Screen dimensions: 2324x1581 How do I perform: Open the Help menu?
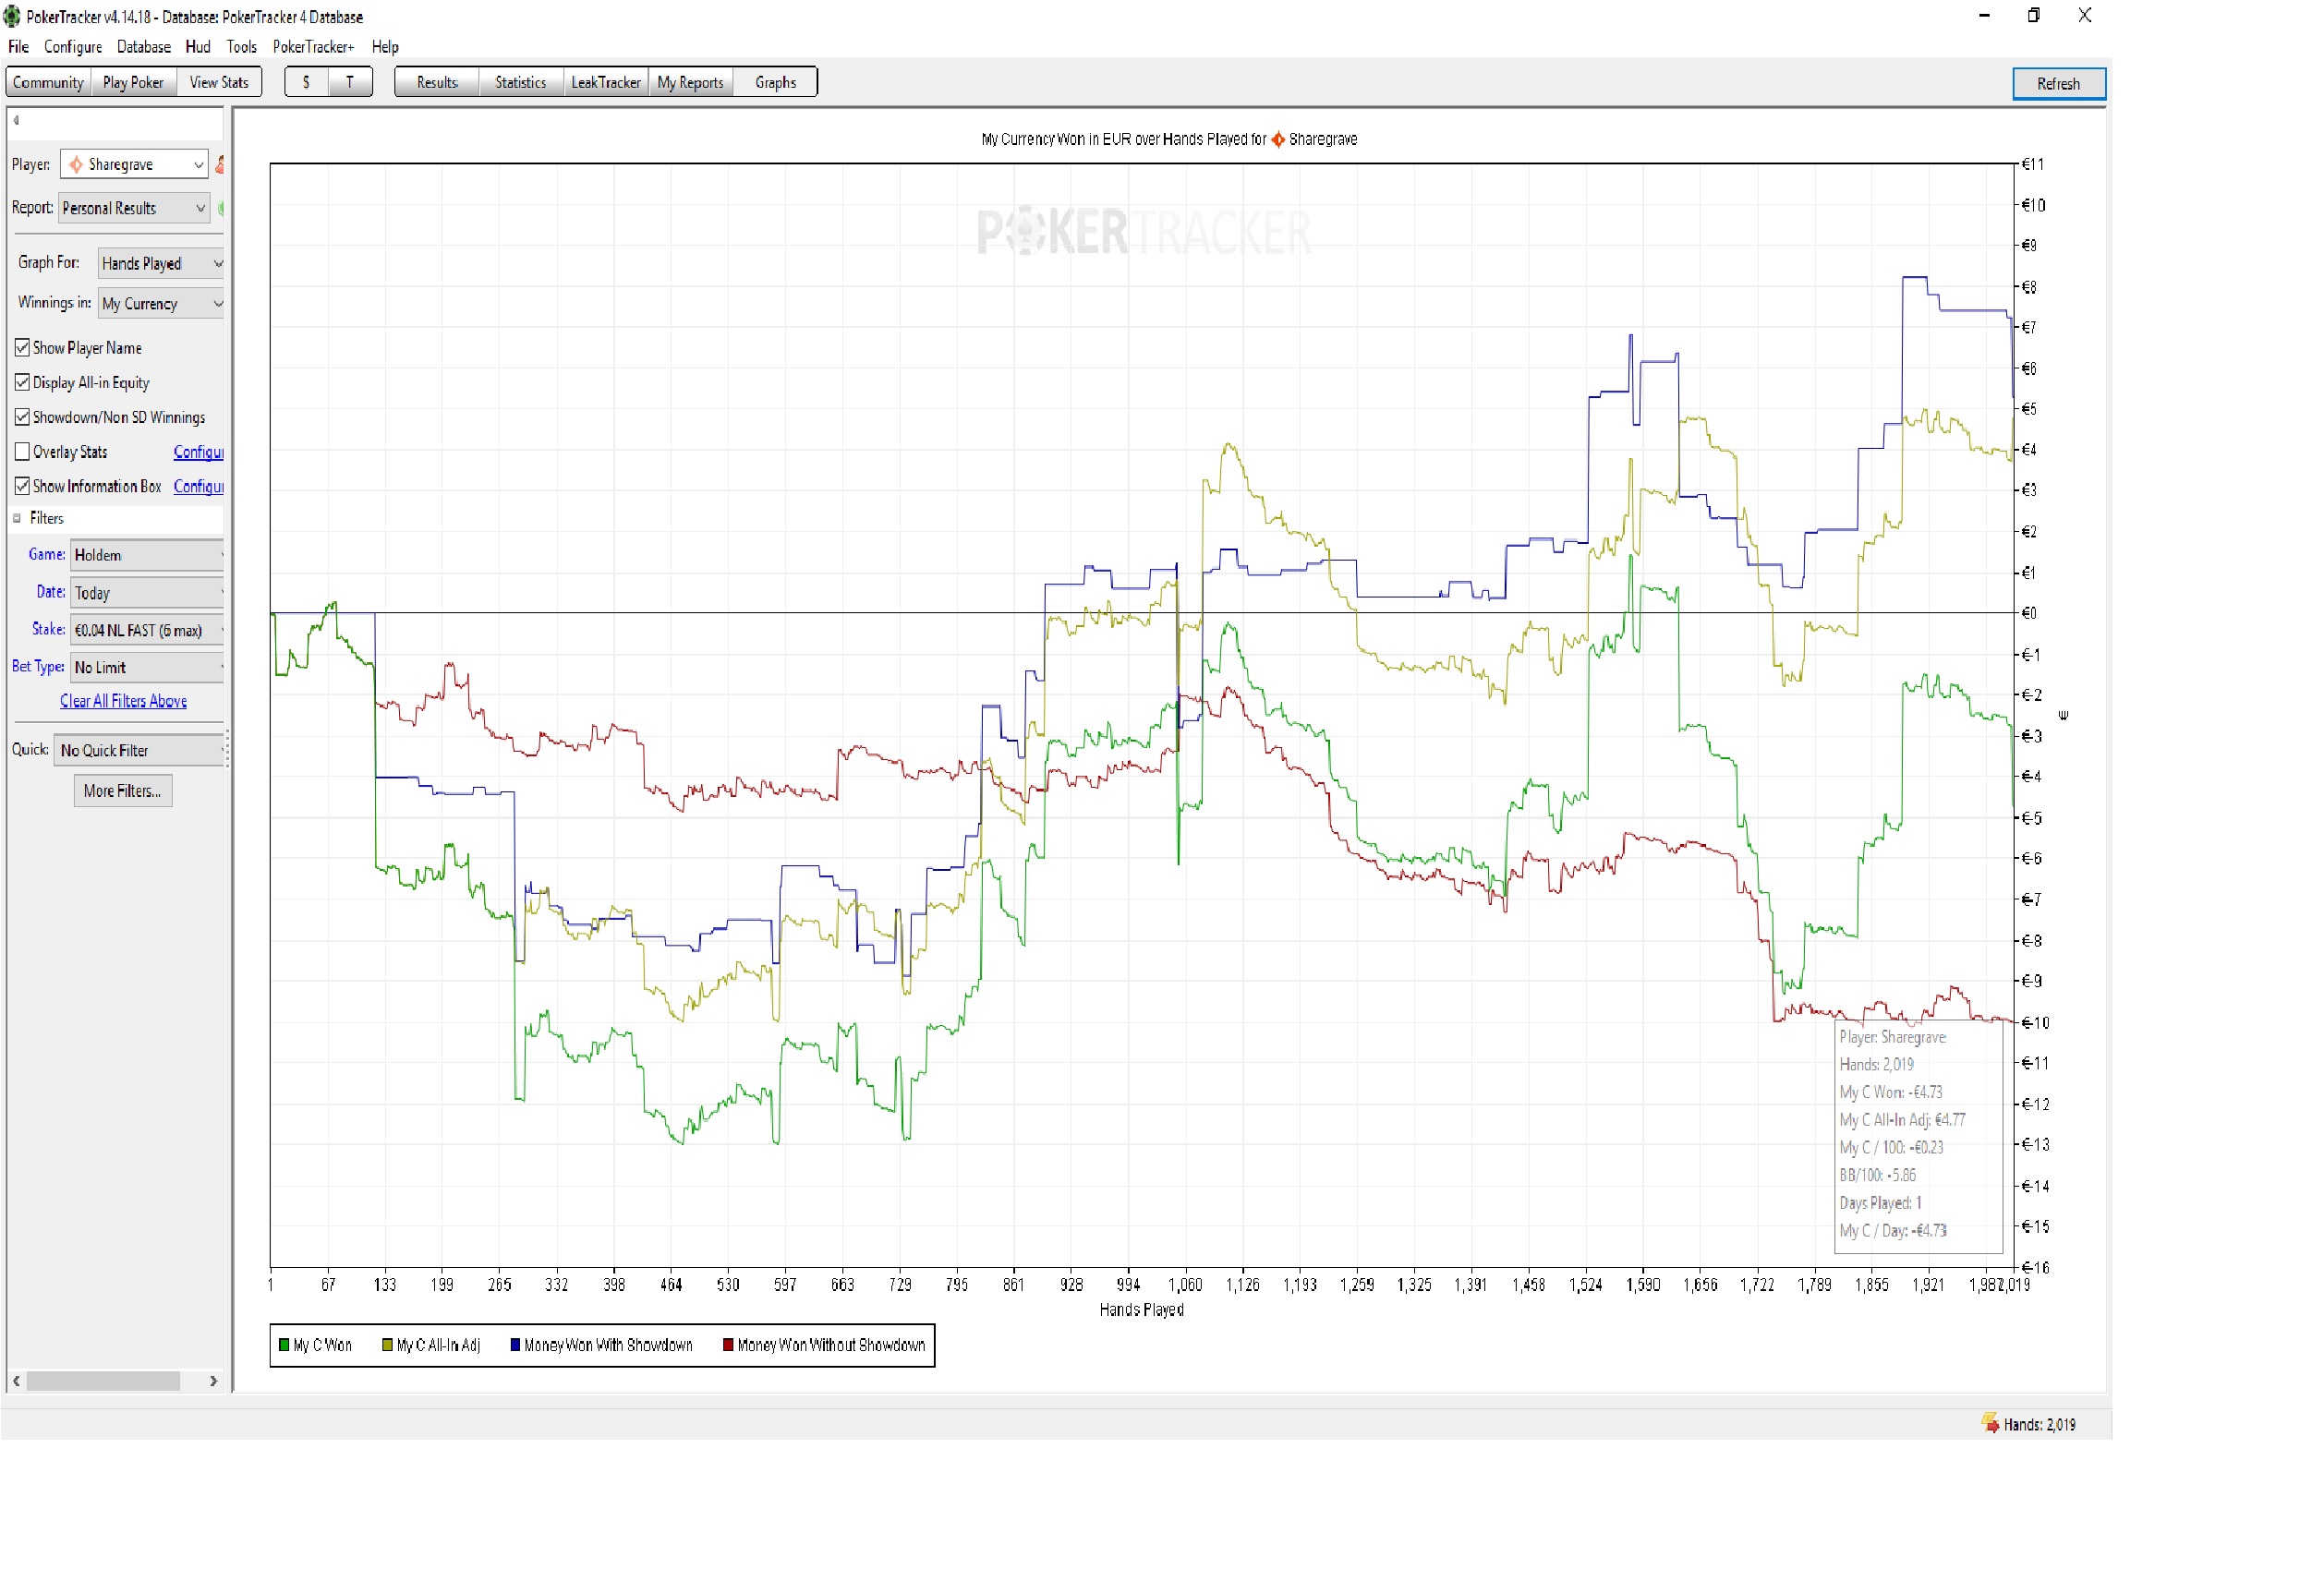coord(385,46)
